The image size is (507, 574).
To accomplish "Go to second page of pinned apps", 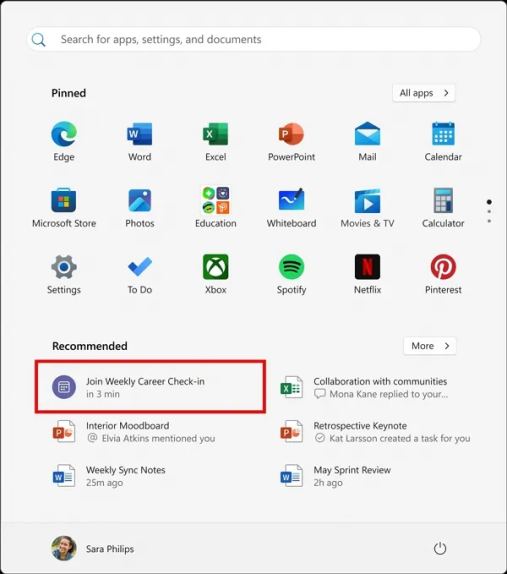I will pos(489,212).
